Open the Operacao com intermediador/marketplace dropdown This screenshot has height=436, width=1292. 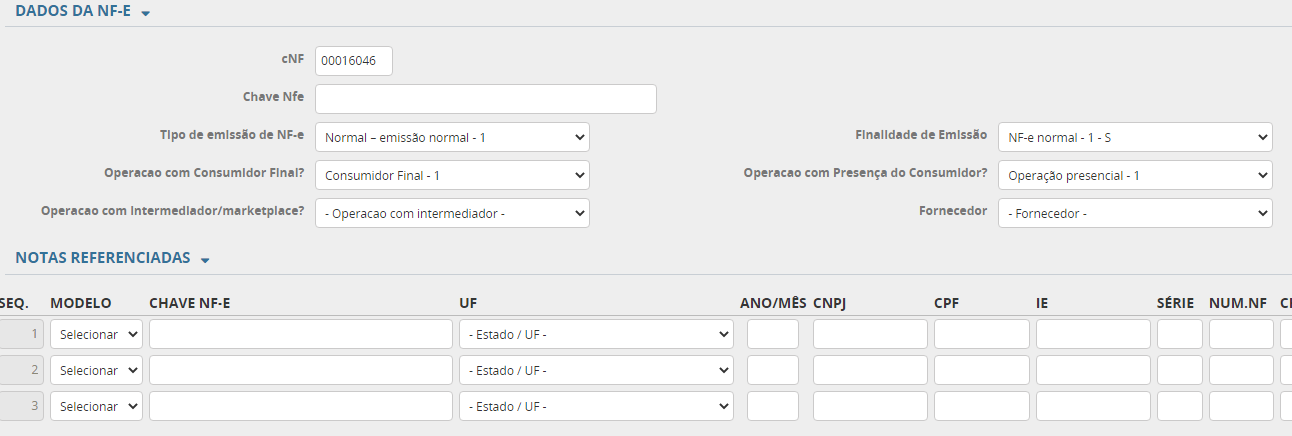coord(452,213)
